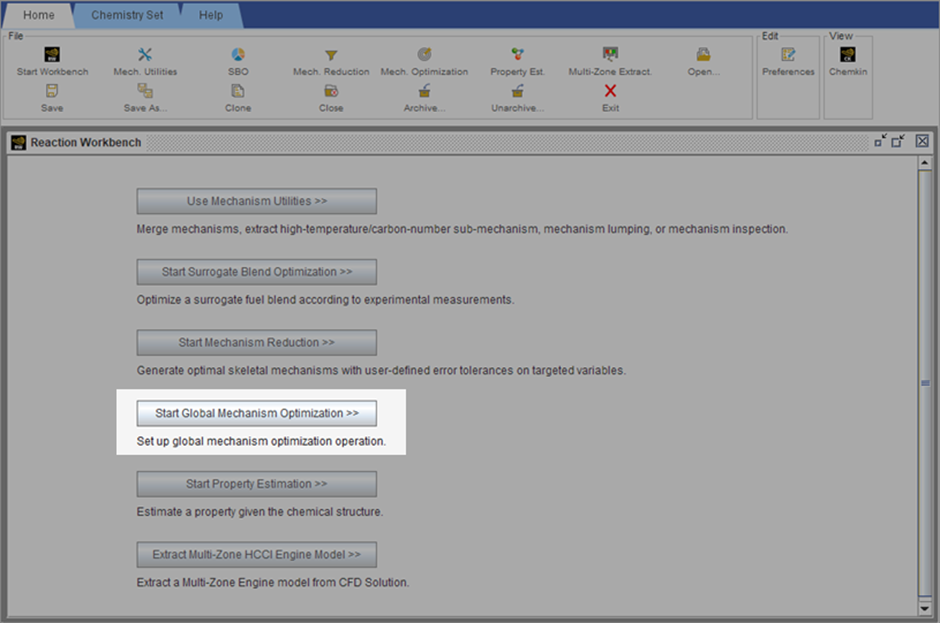The width and height of the screenshot is (940, 623).
Task: Open Multi-Zone Extract icon
Action: click(610, 55)
